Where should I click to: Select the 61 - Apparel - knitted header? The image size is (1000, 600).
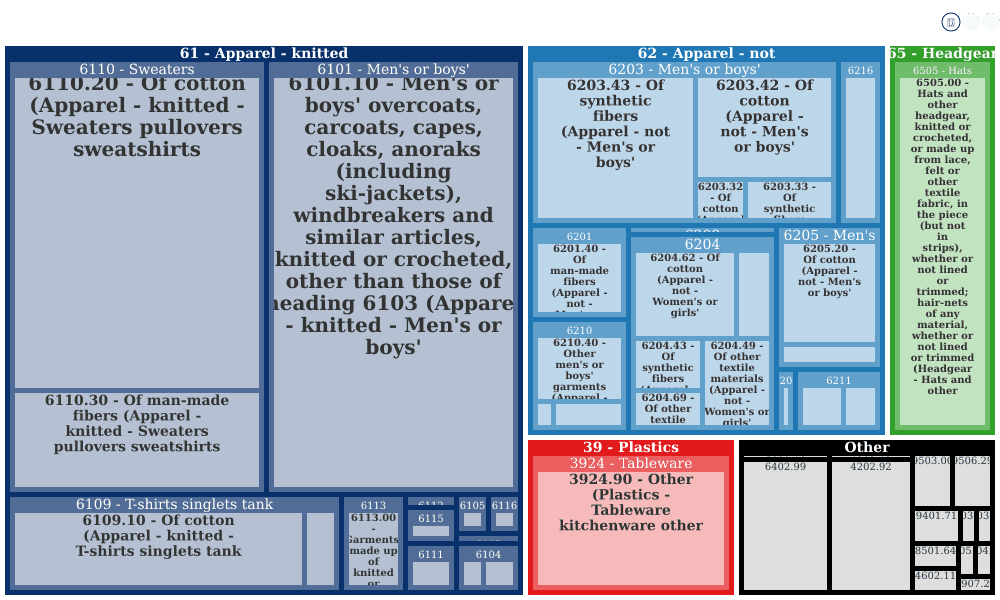pyautogui.click(x=264, y=54)
